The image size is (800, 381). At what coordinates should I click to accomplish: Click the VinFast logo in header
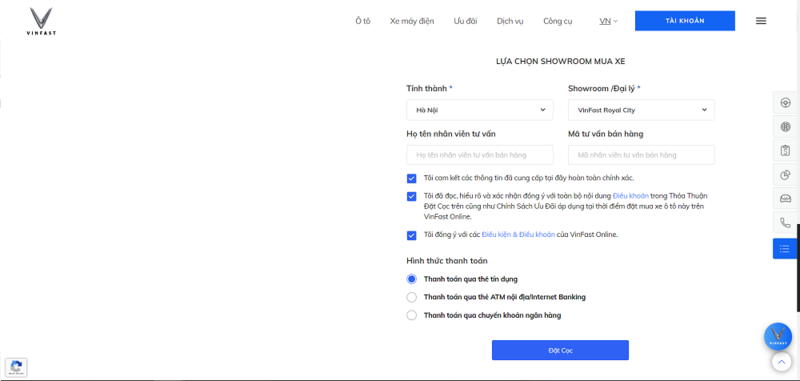tap(41, 21)
